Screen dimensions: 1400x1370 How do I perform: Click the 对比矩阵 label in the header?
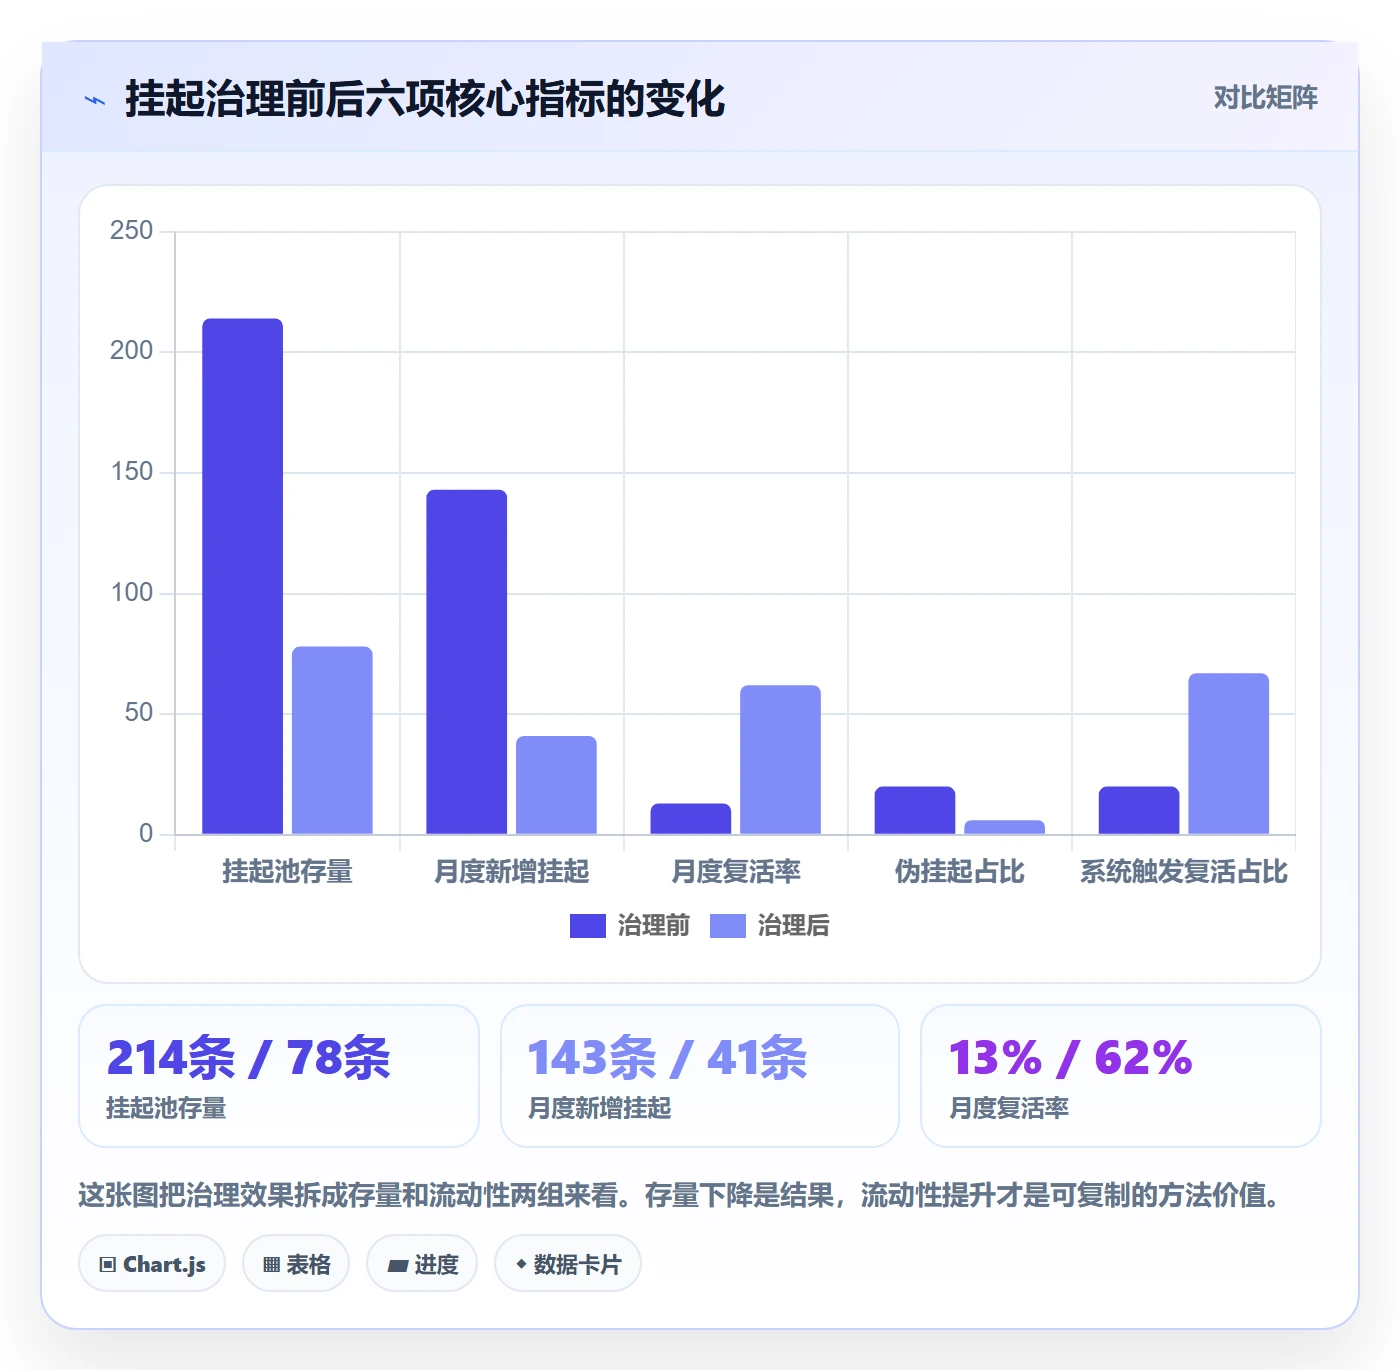[x=1265, y=98]
